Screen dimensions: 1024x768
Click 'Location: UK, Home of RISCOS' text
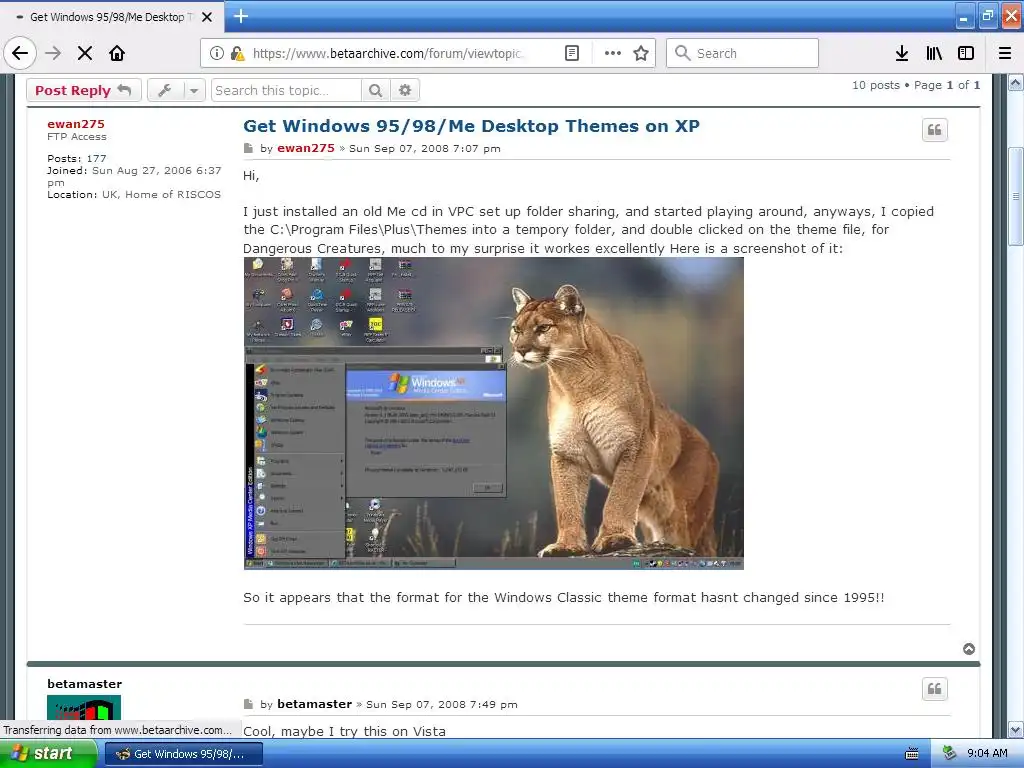click(x=134, y=195)
